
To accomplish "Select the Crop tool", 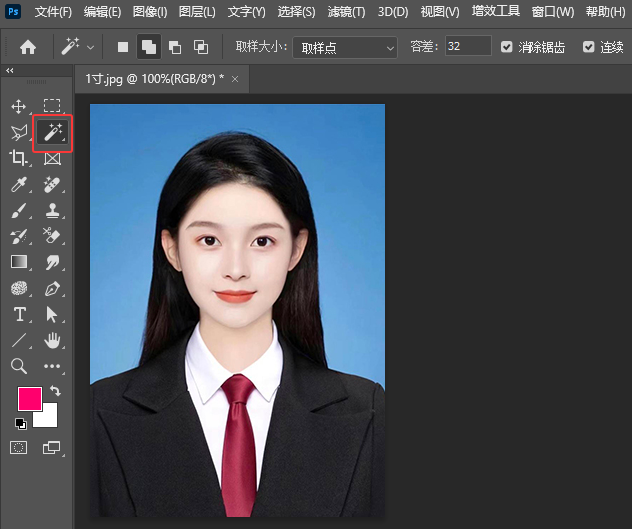I will click(18, 158).
